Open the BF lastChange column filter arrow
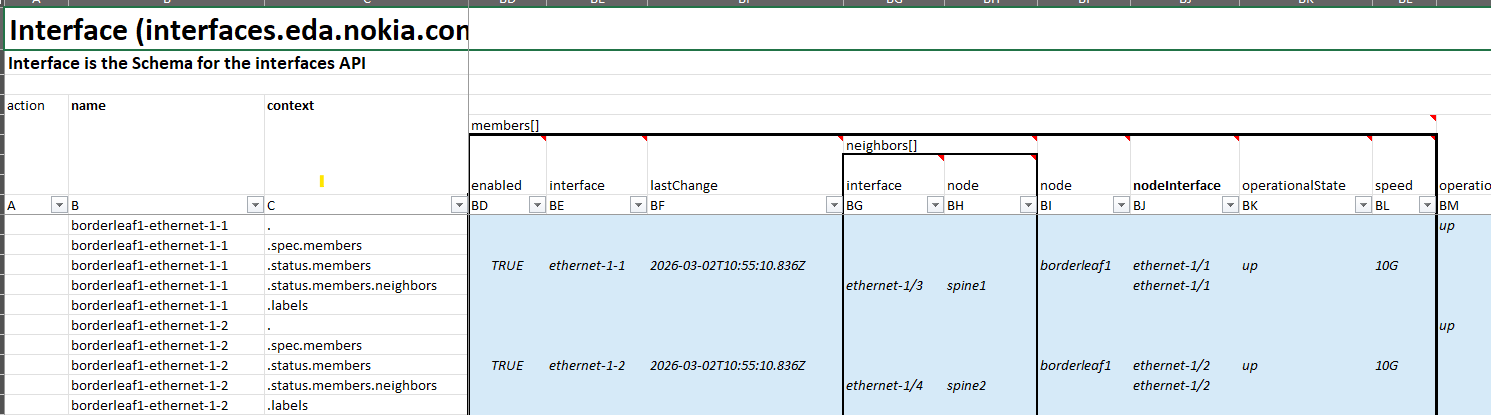 coord(835,205)
